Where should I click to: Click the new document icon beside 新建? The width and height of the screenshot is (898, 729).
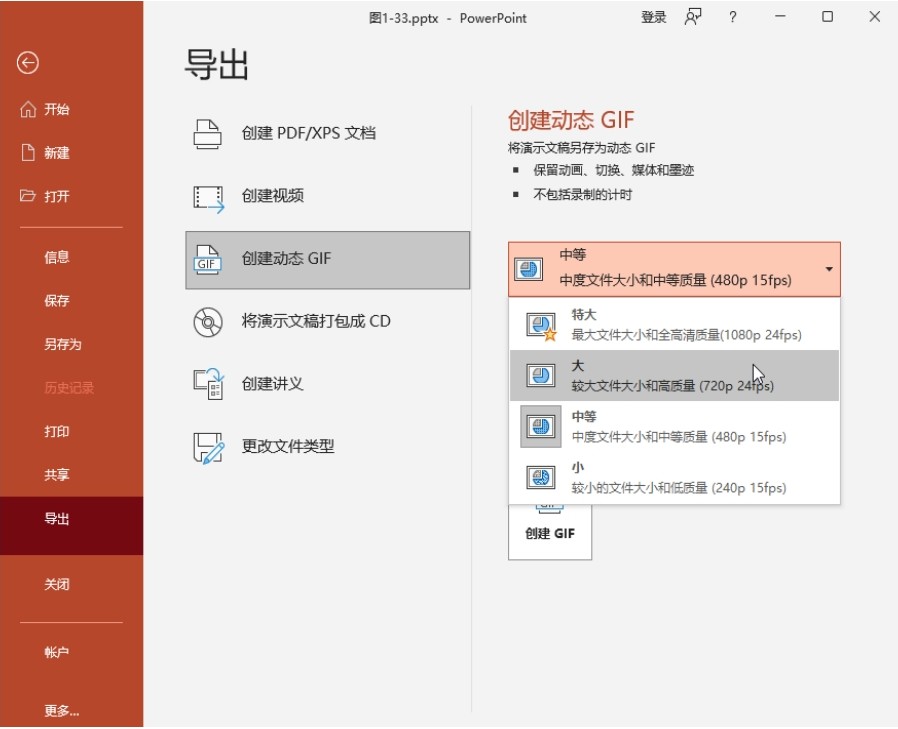click(27, 152)
